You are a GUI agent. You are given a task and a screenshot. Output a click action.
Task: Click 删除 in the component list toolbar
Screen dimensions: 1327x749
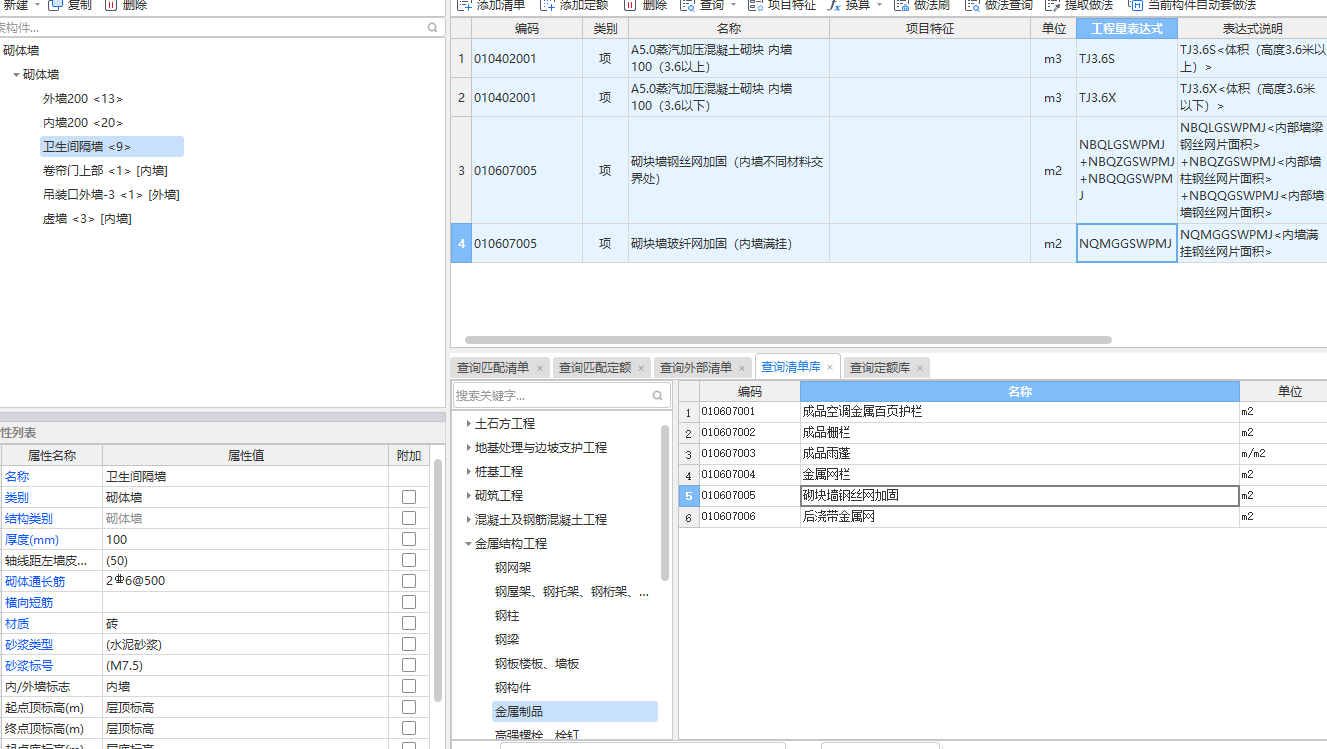pyautogui.click(x=126, y=5)
